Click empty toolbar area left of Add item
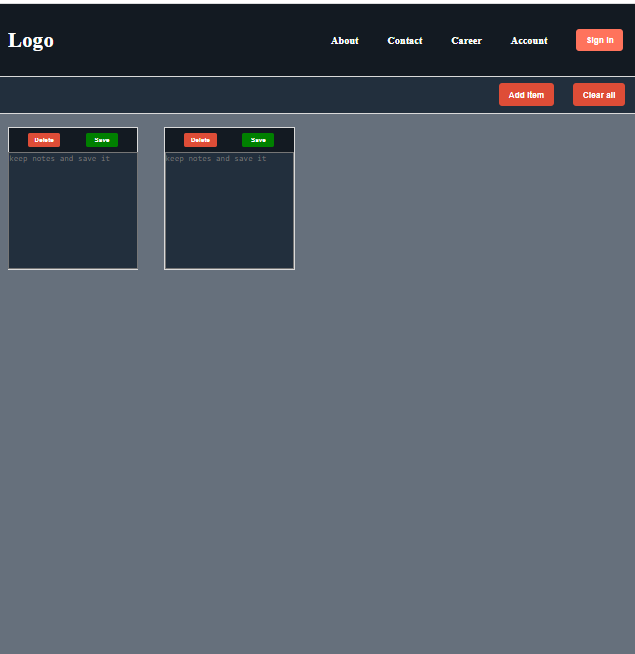Image resolution: width=635 pixels, height=654 pixels. (x=250, y=95)
